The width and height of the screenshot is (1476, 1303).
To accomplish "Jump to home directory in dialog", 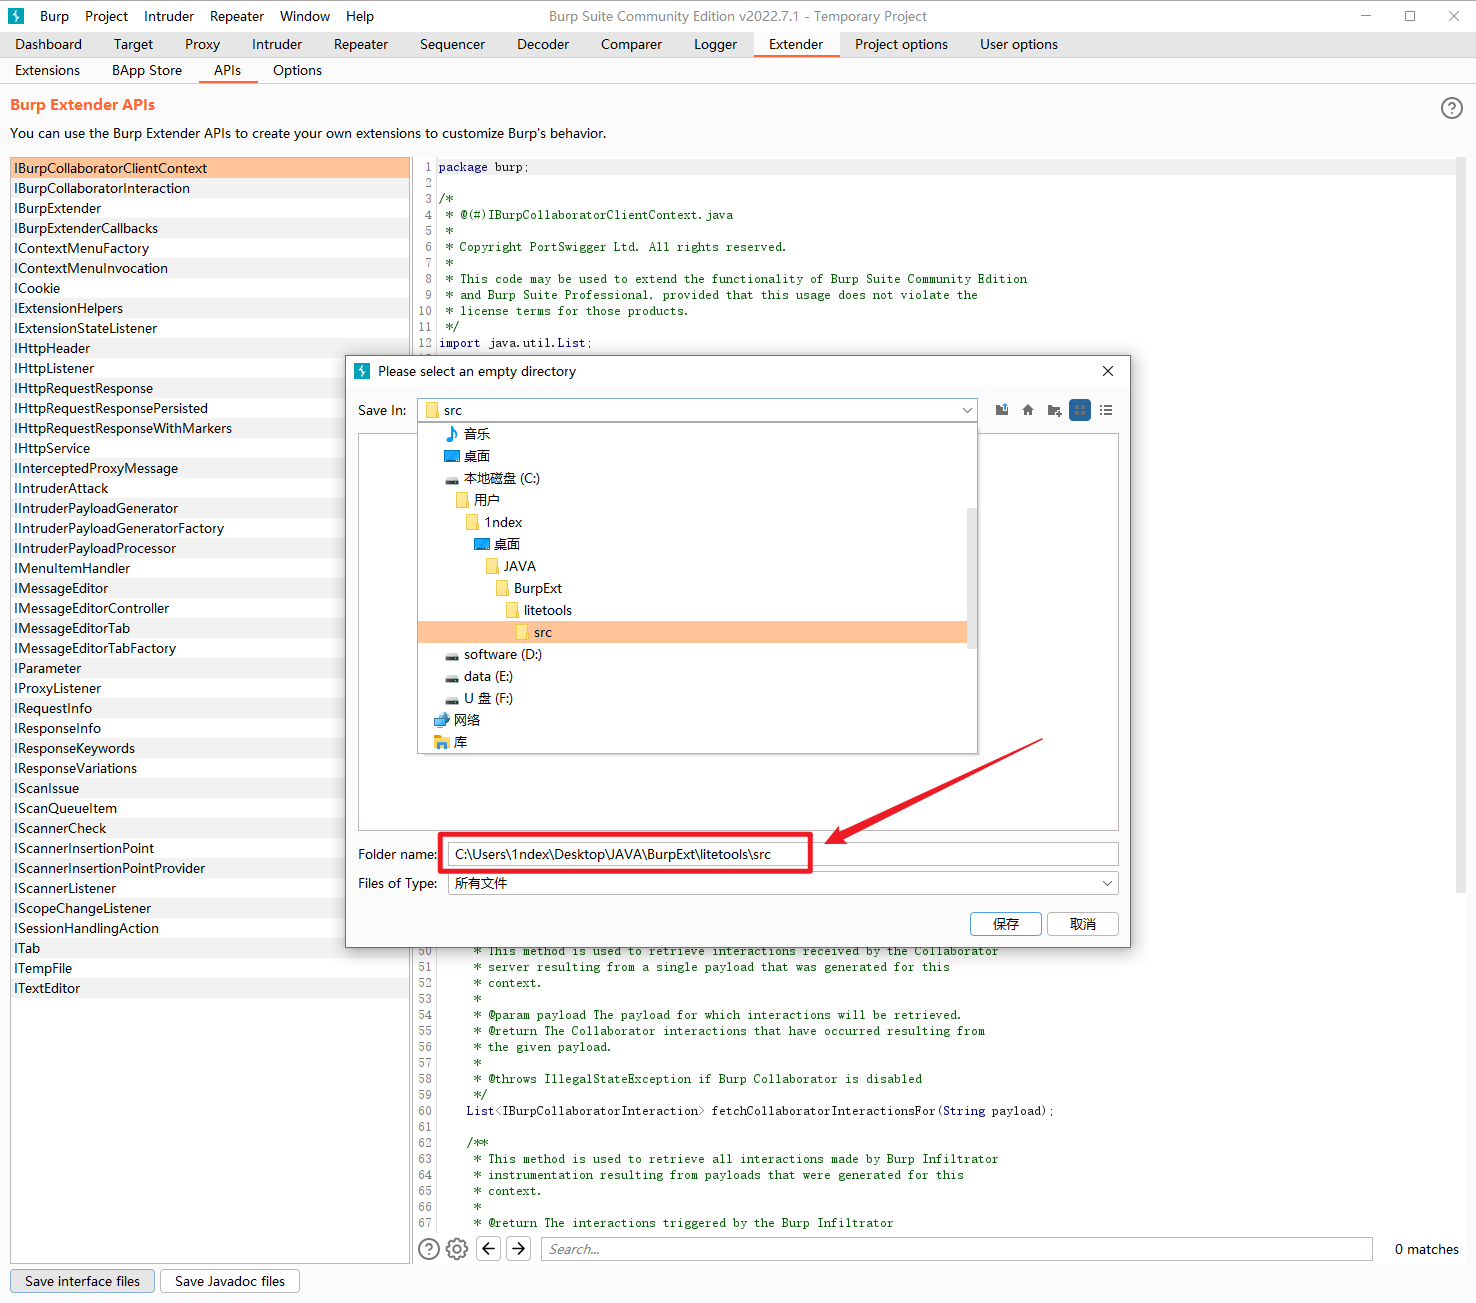I will click(1028, 410).
